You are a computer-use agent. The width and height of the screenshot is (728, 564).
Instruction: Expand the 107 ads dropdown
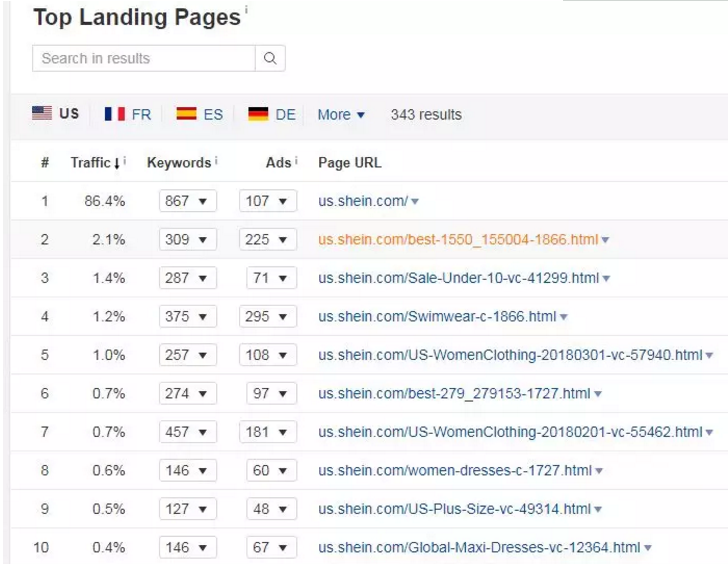(x=268, y=201)
